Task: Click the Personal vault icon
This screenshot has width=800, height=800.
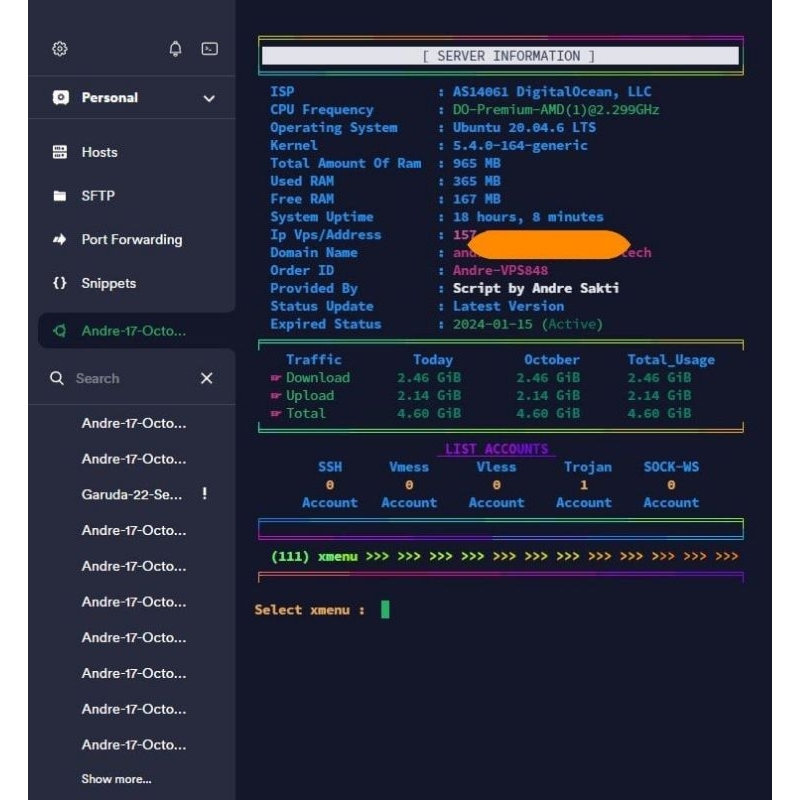Action: [x=58, y=98]
